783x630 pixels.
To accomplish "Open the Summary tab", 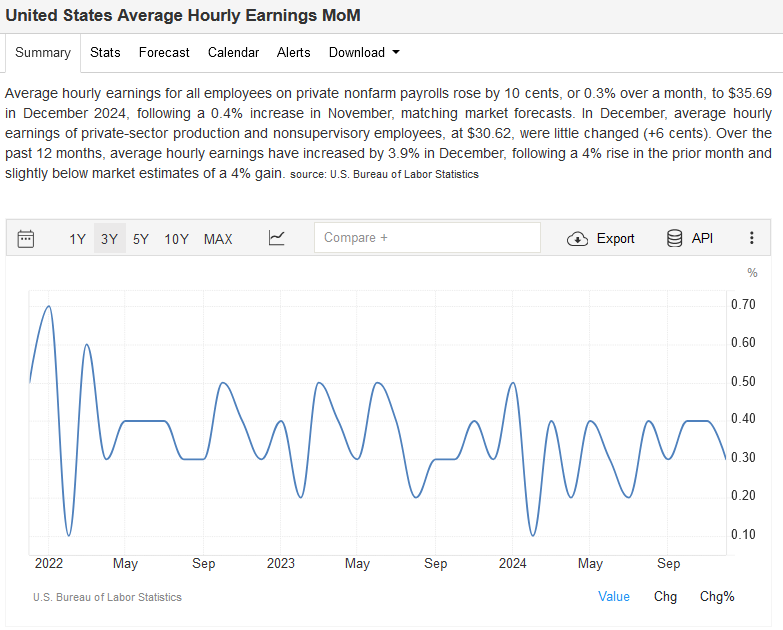I will (43, 52).
